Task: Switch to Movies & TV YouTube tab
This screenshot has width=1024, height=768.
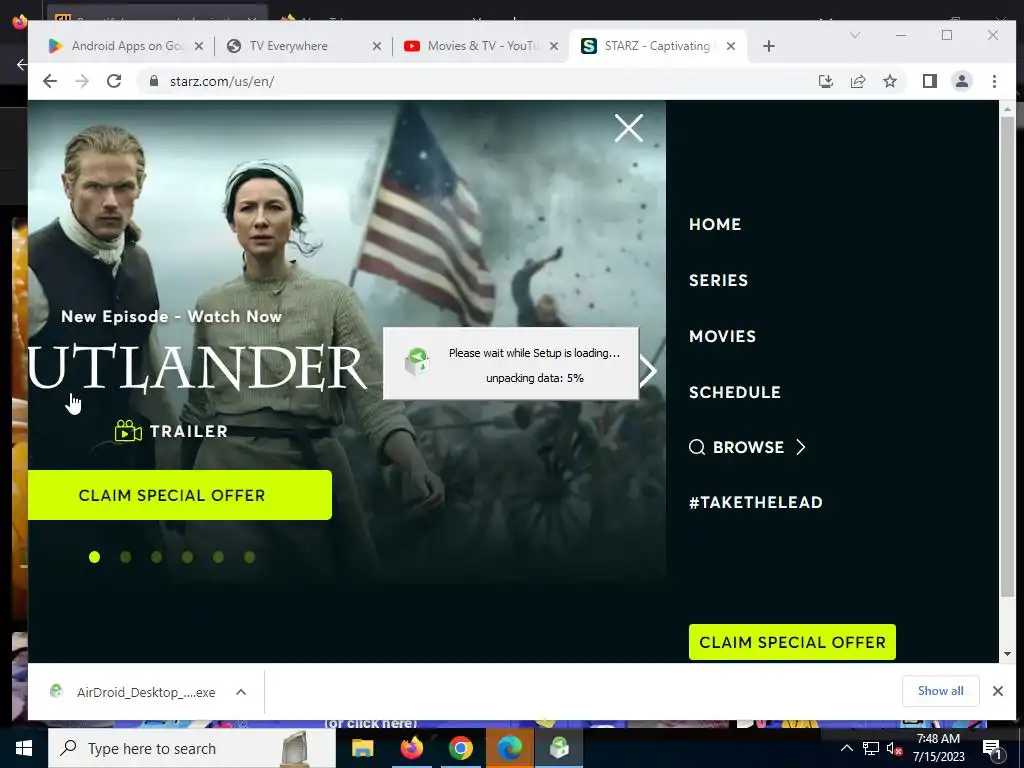Action: [x=480, y=46]
